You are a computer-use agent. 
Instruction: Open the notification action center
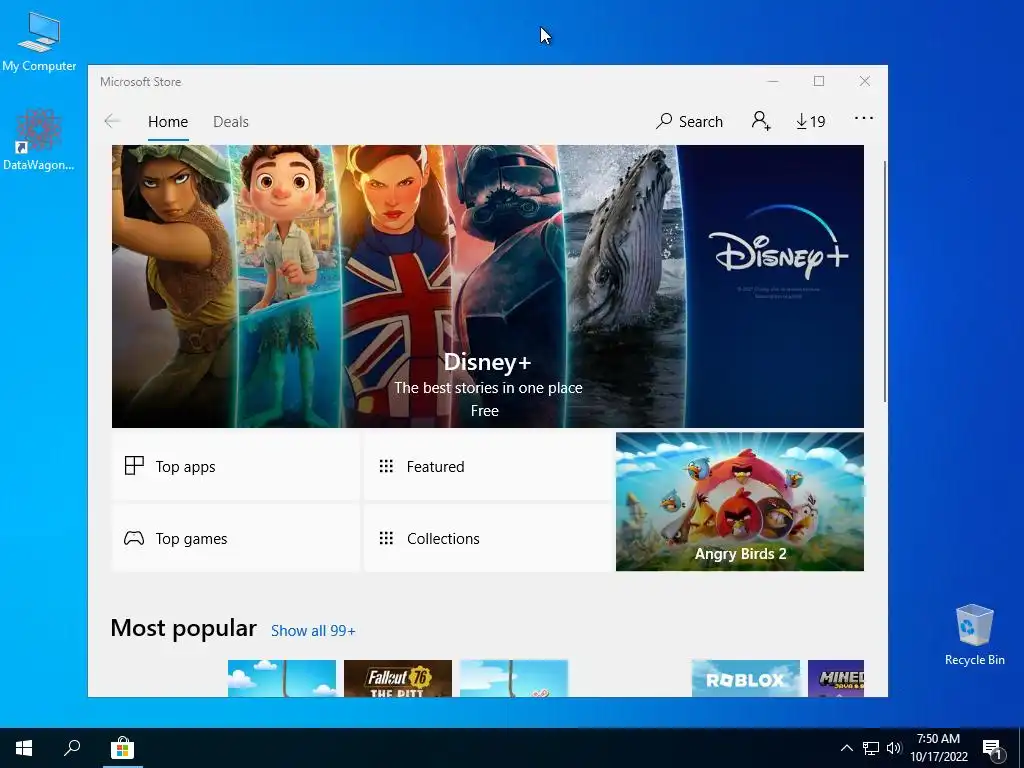coord(991,749)
